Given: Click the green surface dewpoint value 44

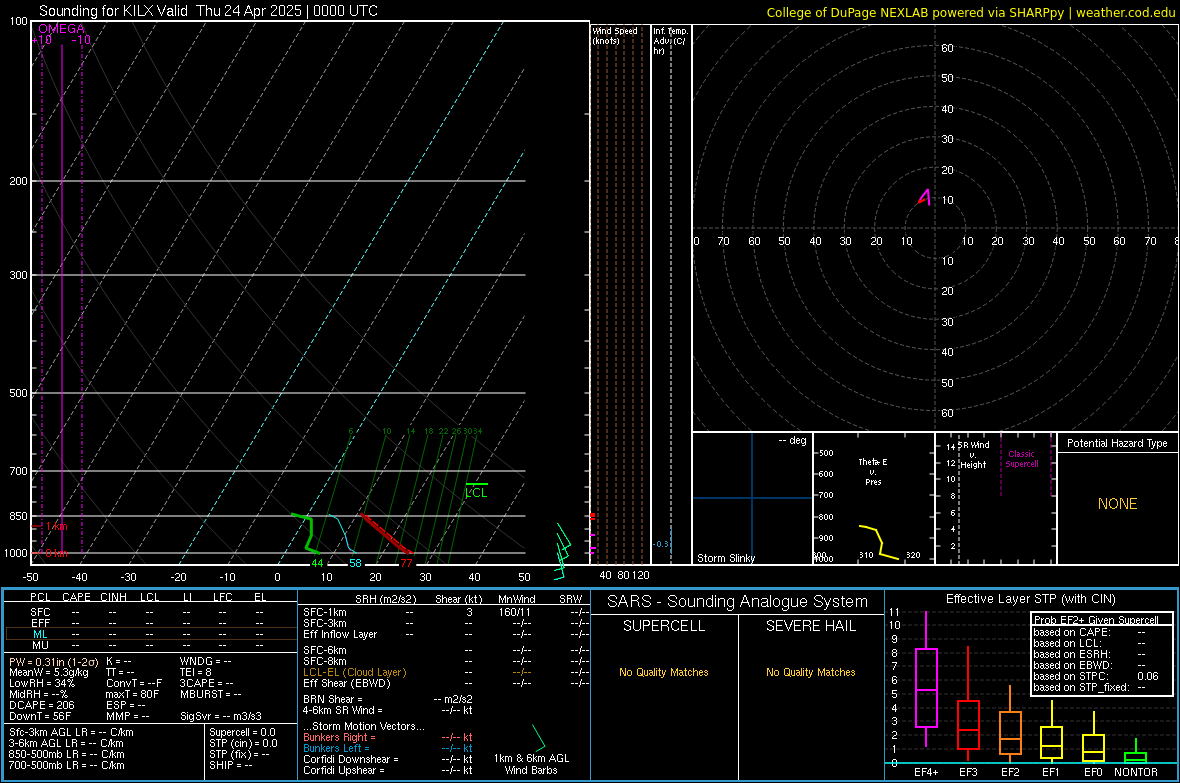Looking at the screenshot, I should (x=318, y=563).
